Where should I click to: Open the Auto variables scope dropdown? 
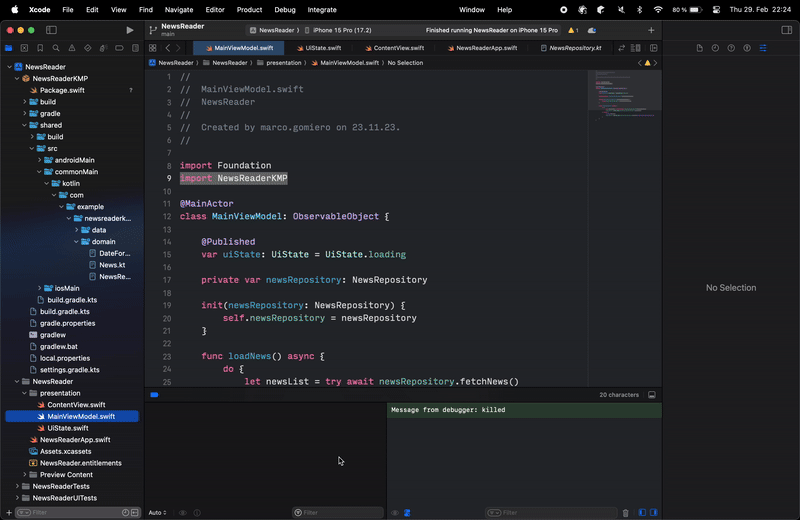coord(157,513)
